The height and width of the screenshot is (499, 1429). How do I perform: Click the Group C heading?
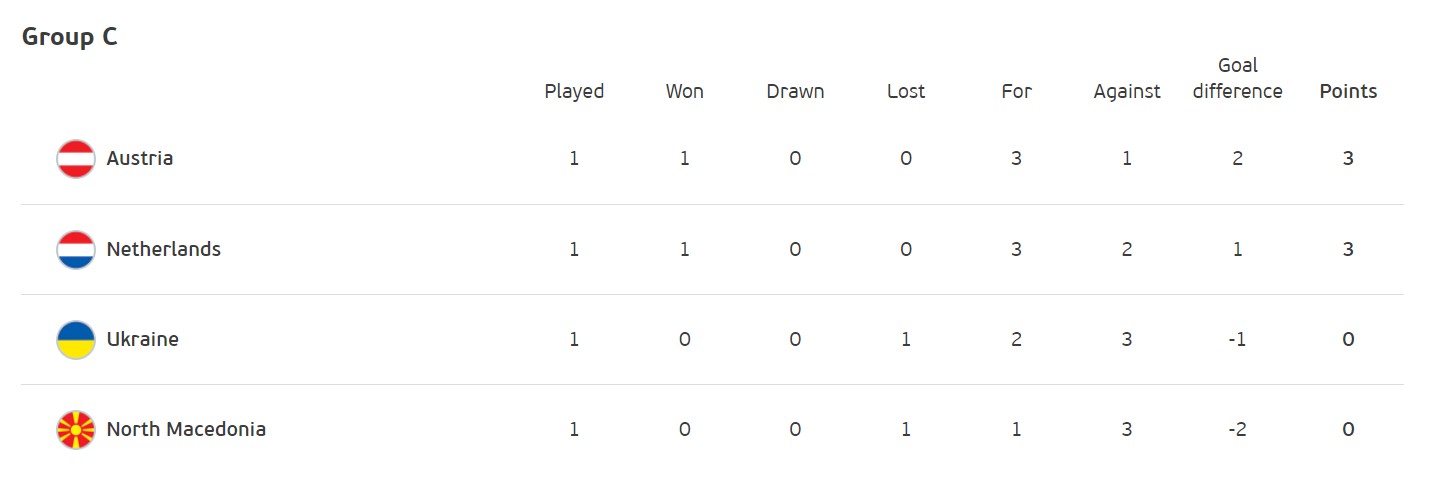point(70,37)
